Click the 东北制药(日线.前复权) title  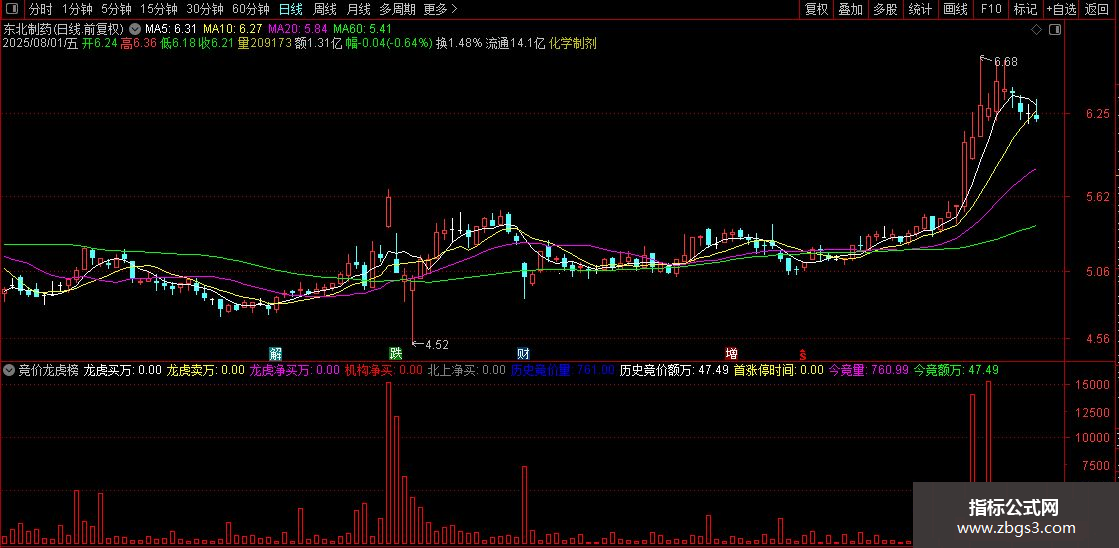64,29
